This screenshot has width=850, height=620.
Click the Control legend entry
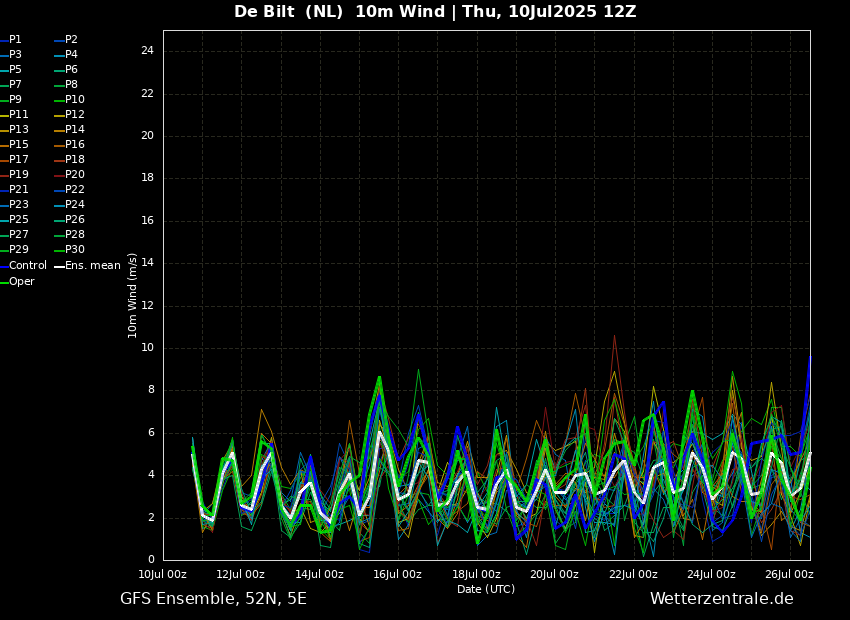coord(23,266)
